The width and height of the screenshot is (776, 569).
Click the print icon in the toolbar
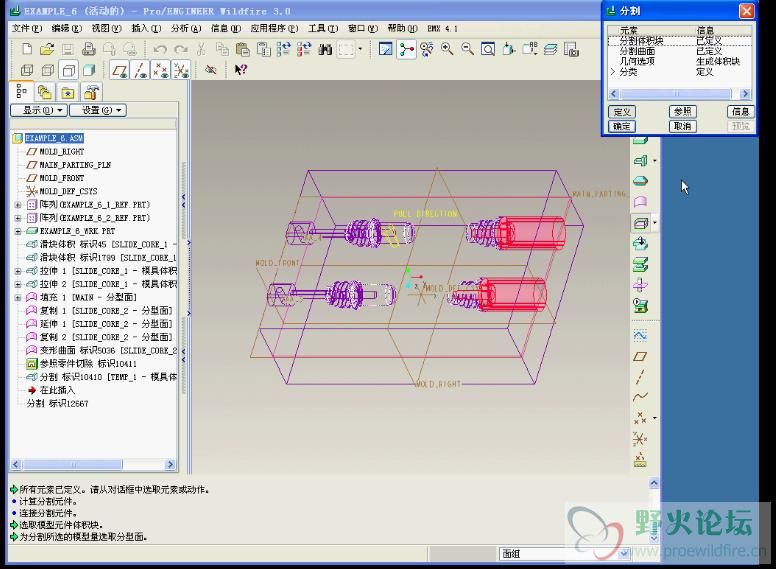89,49
